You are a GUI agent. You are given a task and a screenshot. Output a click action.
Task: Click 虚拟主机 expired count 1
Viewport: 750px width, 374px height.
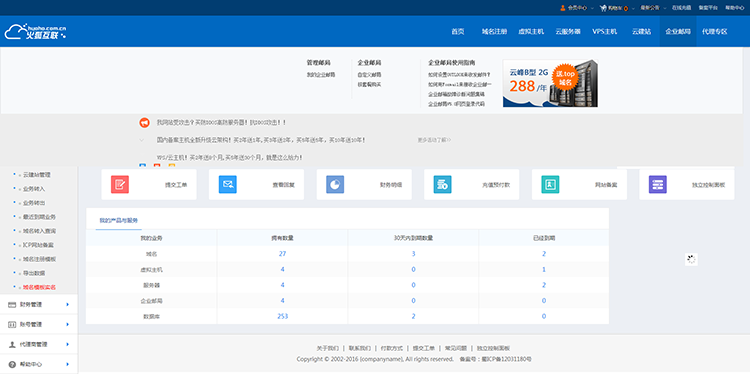pos(544,270)
